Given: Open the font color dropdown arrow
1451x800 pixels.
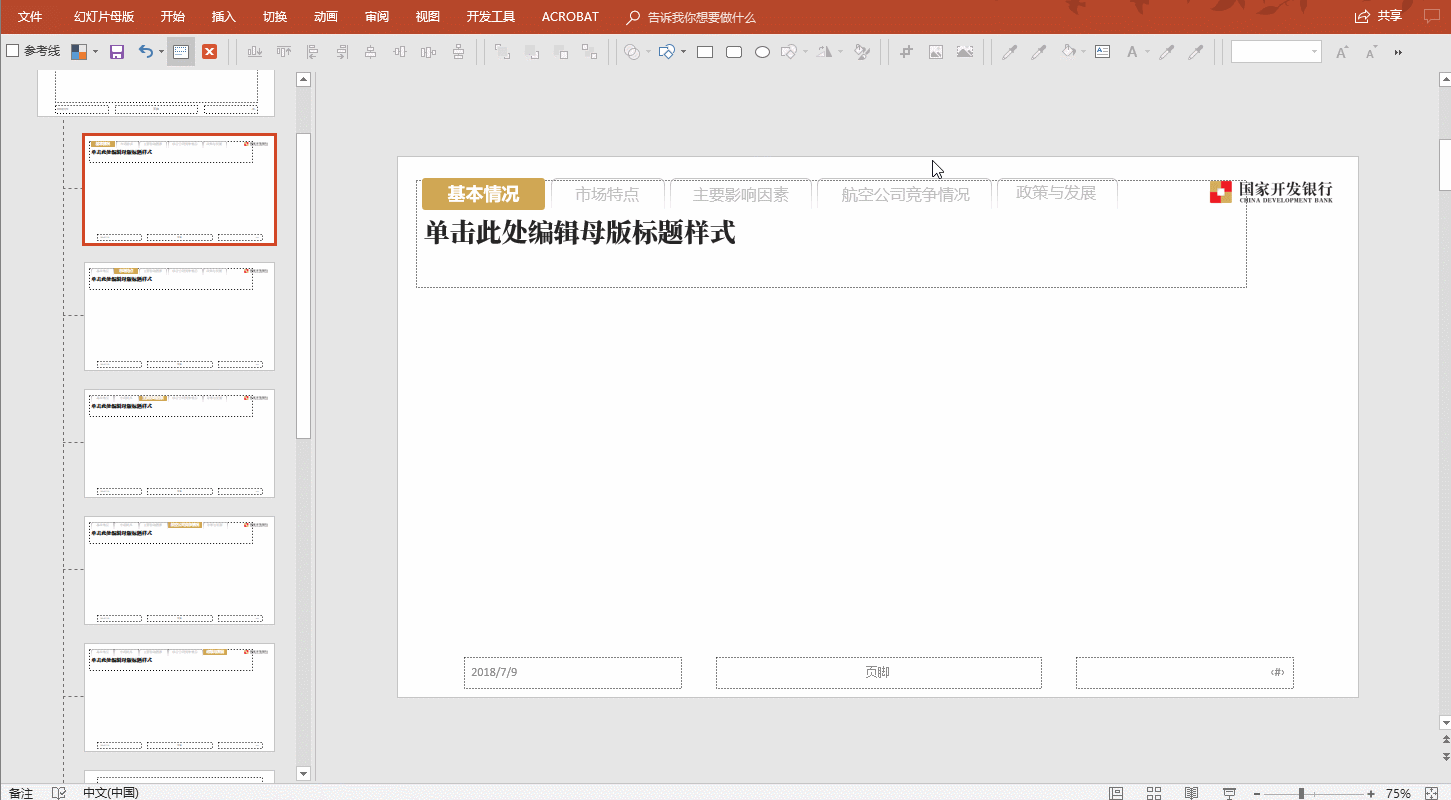Looking at the screenshot, I should (x=1147, y=52).
